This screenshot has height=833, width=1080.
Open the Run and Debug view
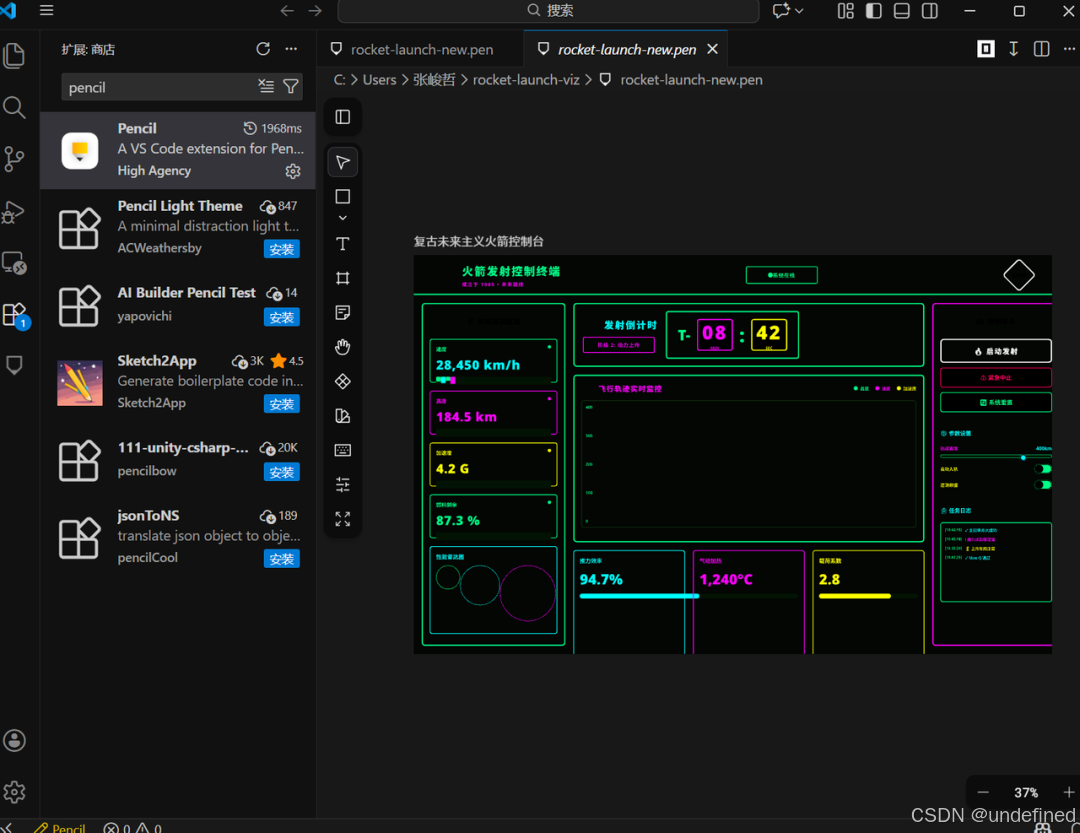click(x=14, y=212)
